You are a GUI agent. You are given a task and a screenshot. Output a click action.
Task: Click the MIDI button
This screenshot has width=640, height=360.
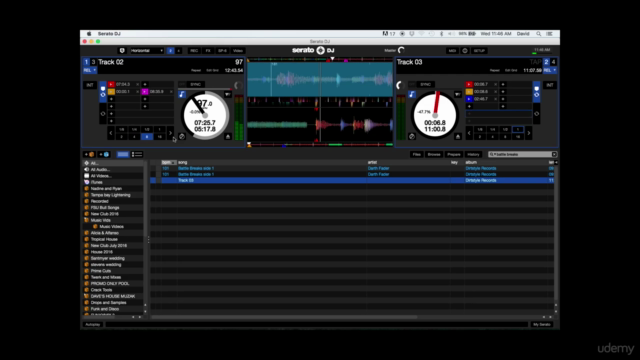tap(452, 51)
